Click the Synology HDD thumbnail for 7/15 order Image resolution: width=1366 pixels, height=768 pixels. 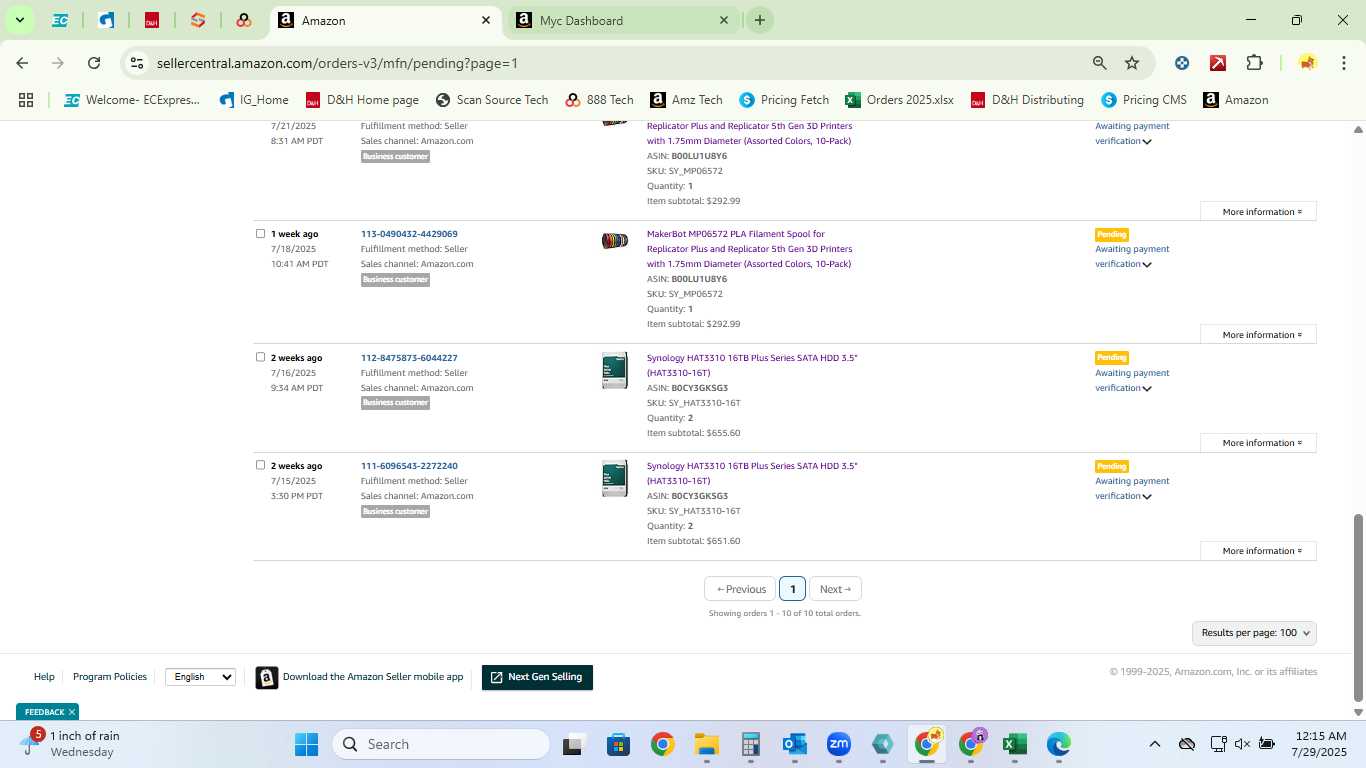pos(614,478)
